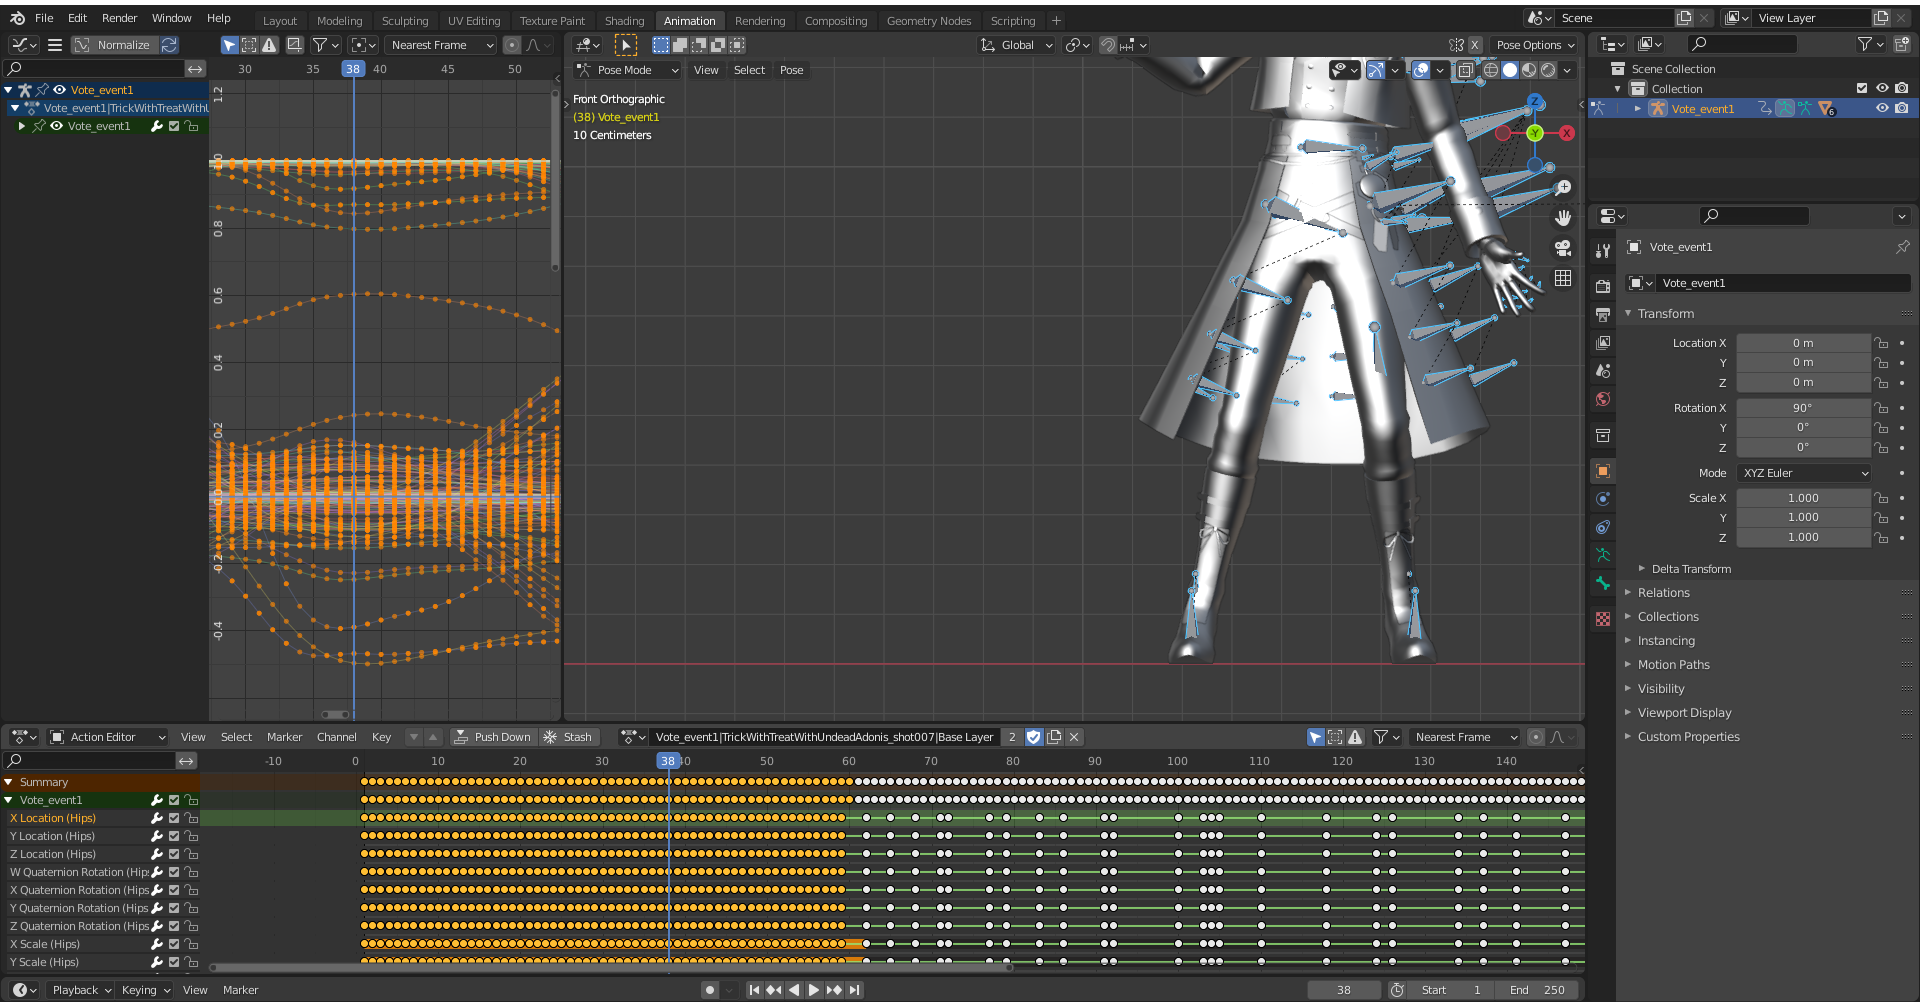Open the Output properties tab
The height and width of the screenshot is (1002, 1920).
point(1603,314)
